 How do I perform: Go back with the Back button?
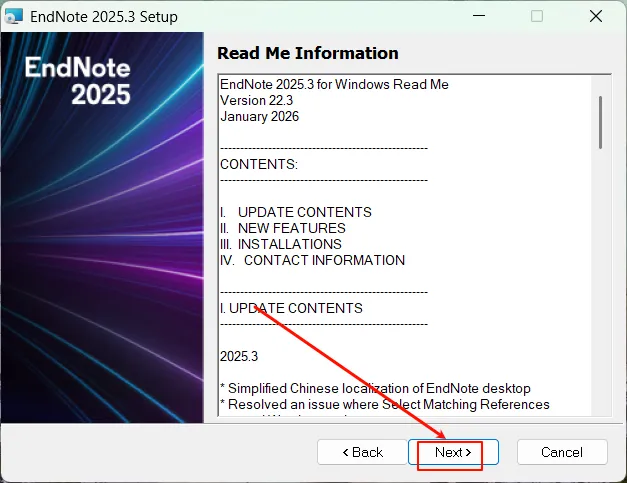pos(362,452)
